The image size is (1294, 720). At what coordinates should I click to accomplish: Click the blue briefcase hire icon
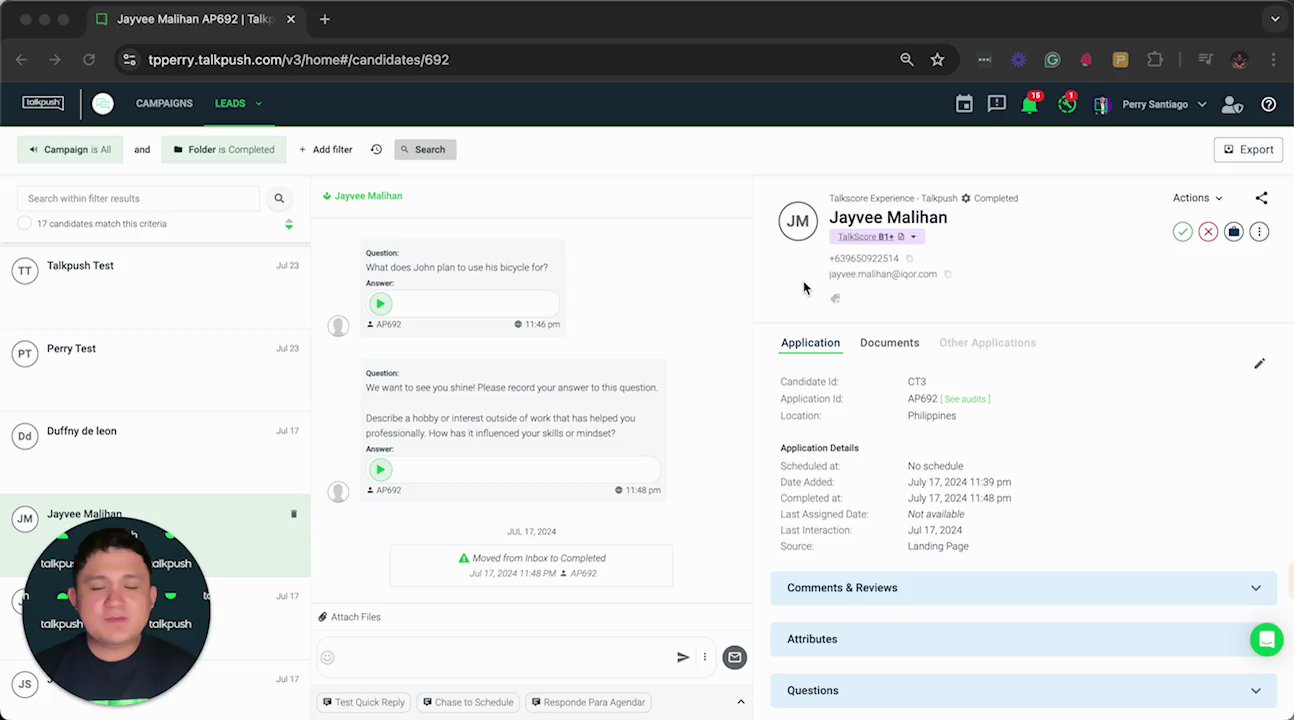(1234, 232)
